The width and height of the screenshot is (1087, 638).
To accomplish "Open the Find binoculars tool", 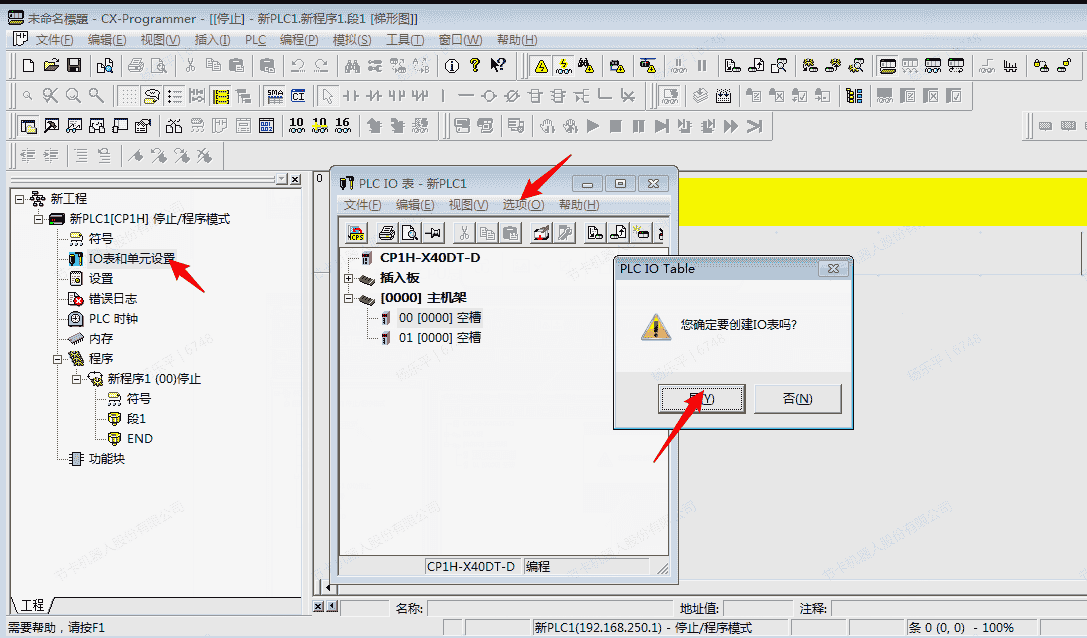I will pos(351,66).
